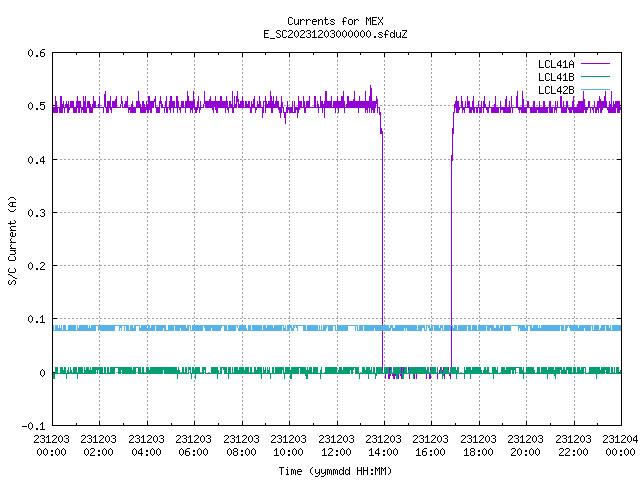
Task: Click the 231203 14:00 x-axis tick label
Action: pos(383,446)
